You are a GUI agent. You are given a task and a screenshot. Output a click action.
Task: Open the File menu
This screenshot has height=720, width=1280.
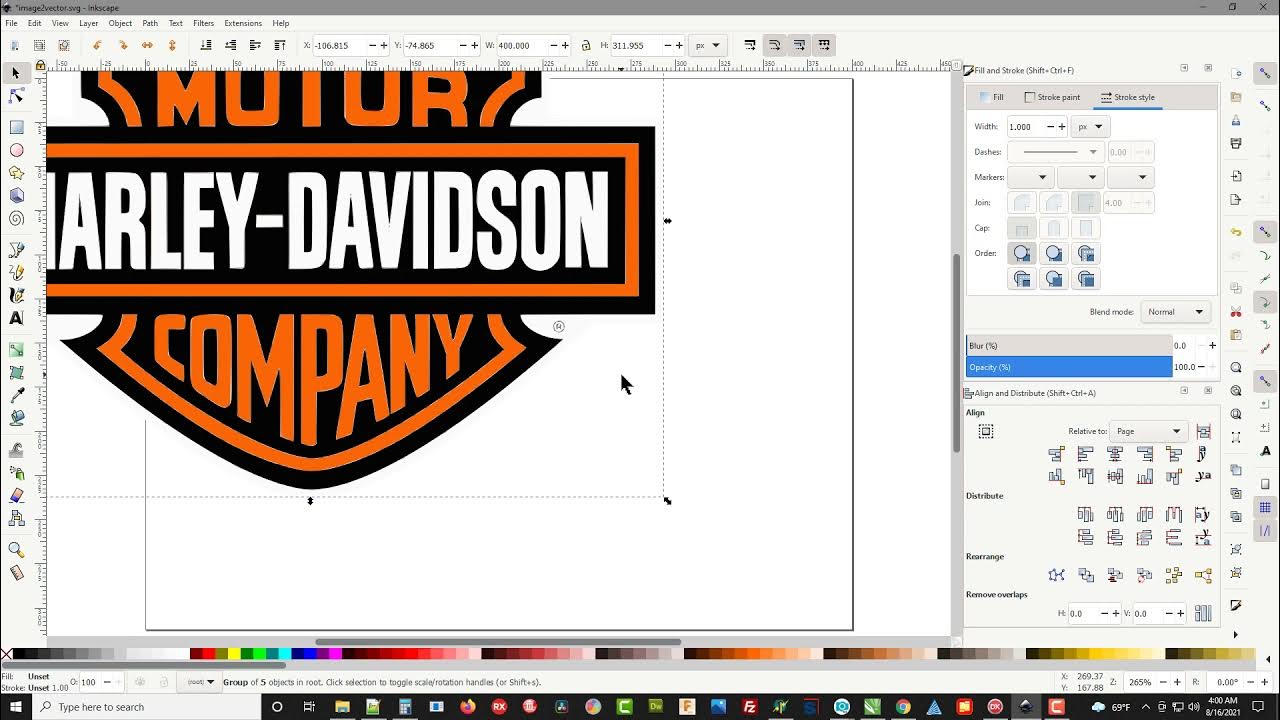coord(11,23)
